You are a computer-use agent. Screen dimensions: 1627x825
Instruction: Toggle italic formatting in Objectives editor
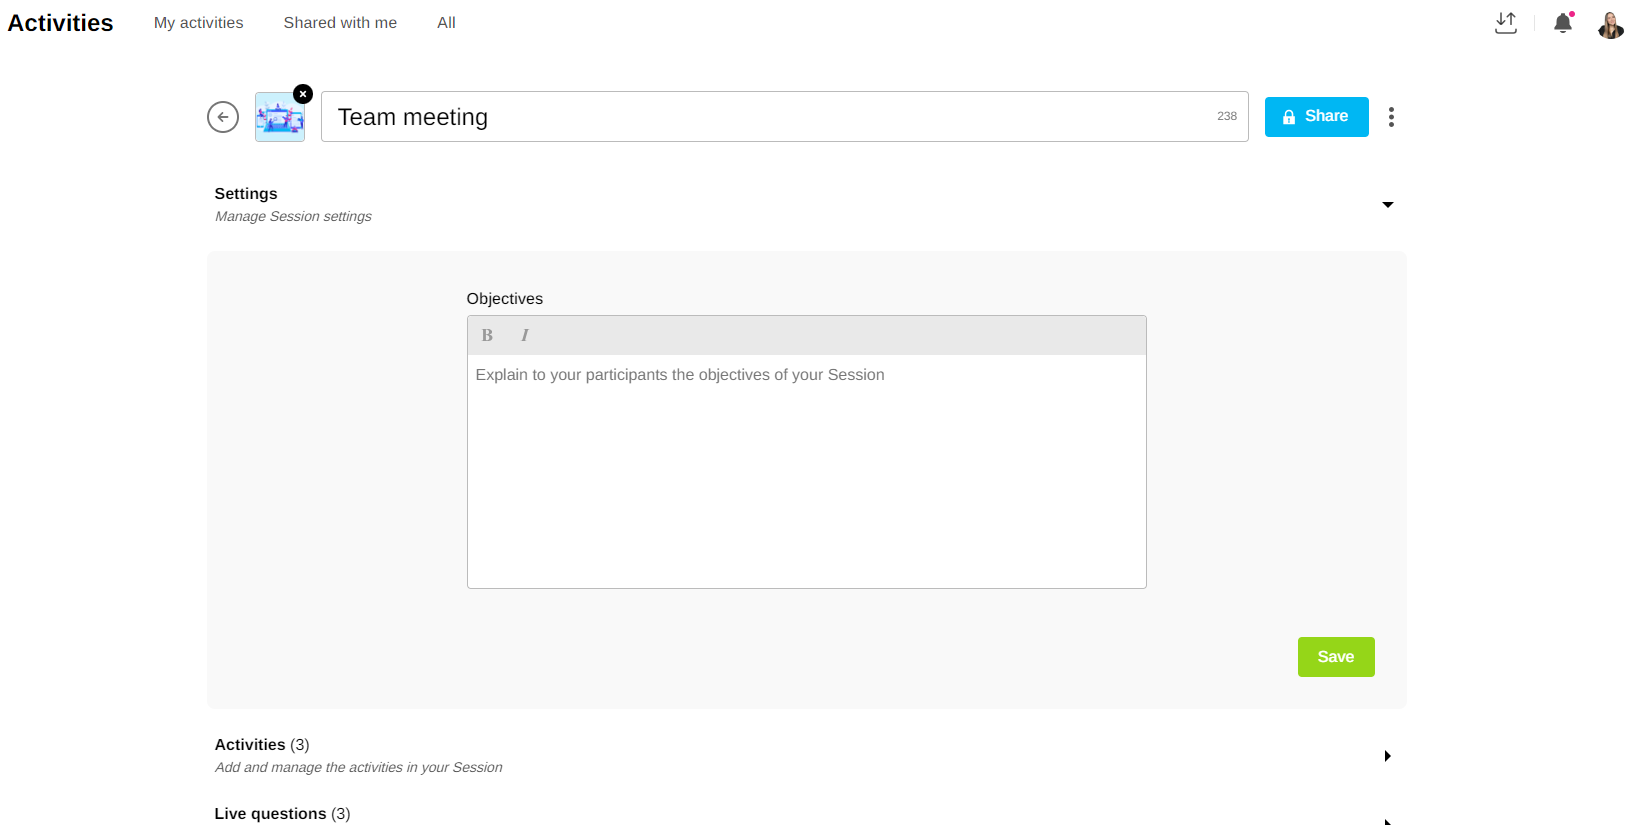524,336
